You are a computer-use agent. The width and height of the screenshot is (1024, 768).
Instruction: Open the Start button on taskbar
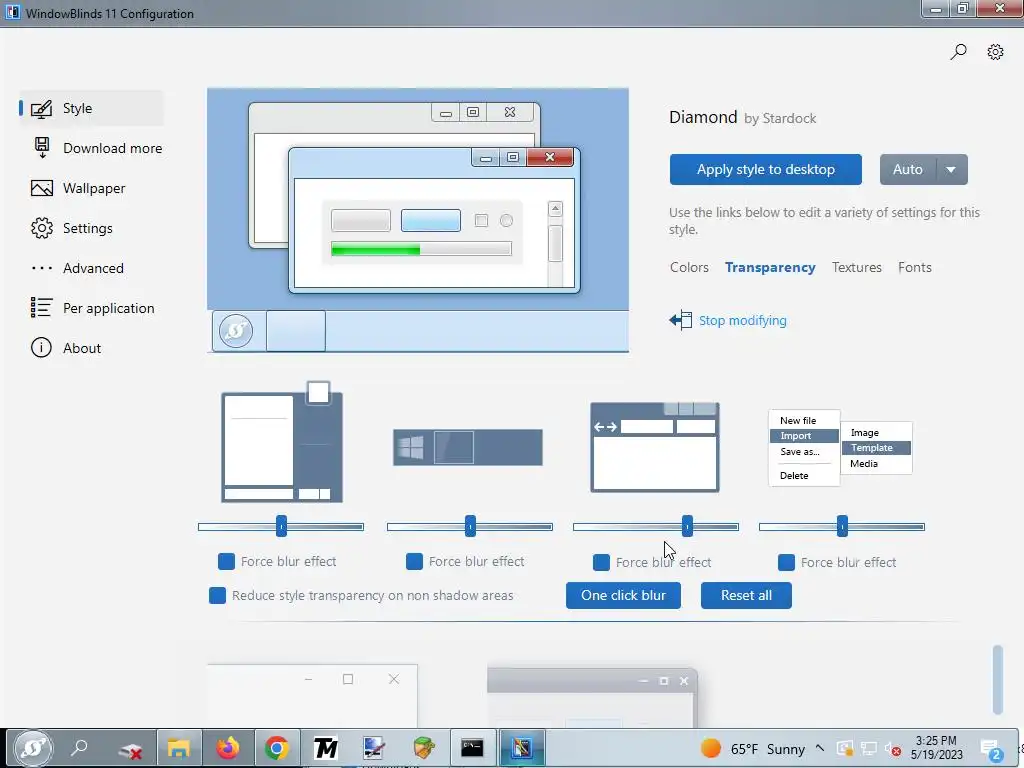click(33, 748)
